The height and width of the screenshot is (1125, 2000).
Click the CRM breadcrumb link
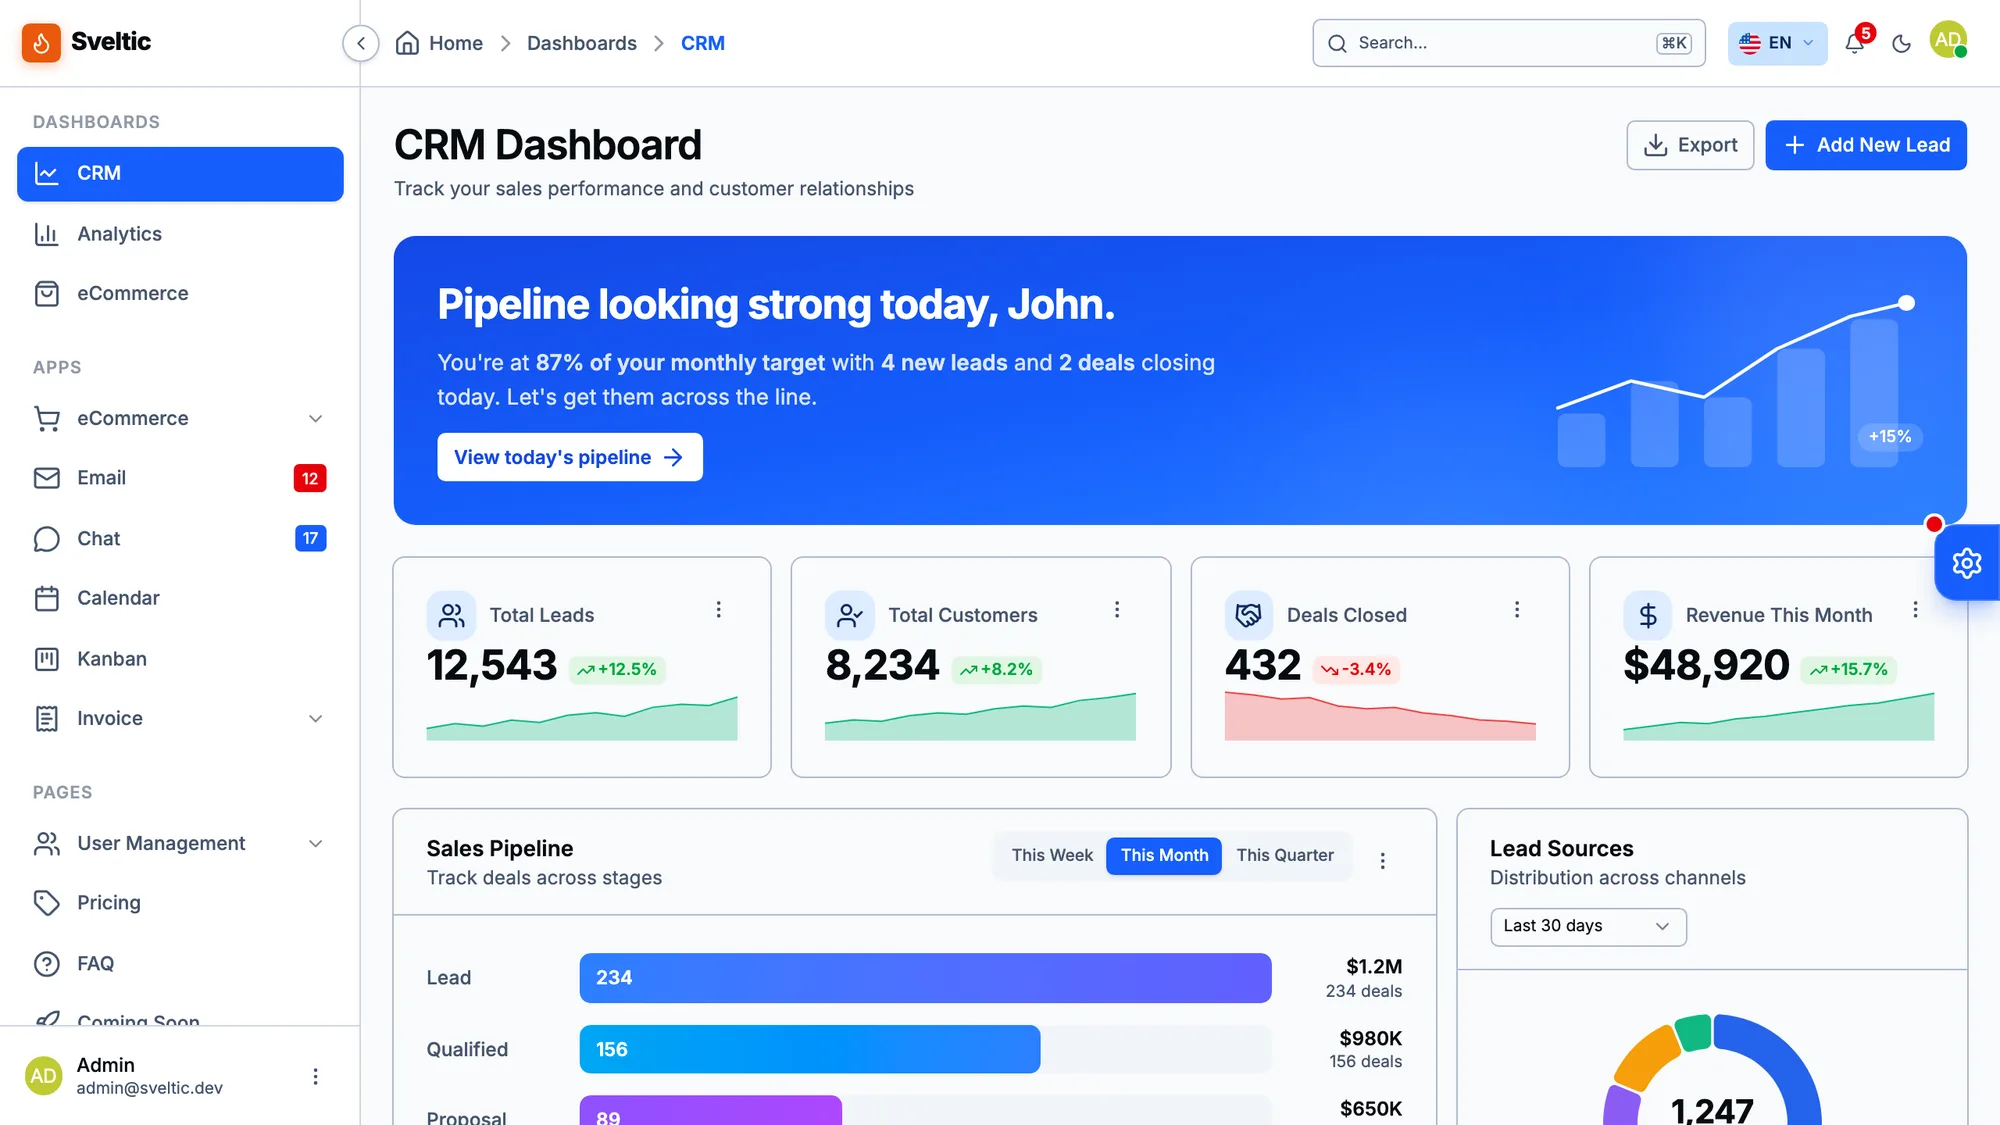pyautogui.click(x=703, y=43)
